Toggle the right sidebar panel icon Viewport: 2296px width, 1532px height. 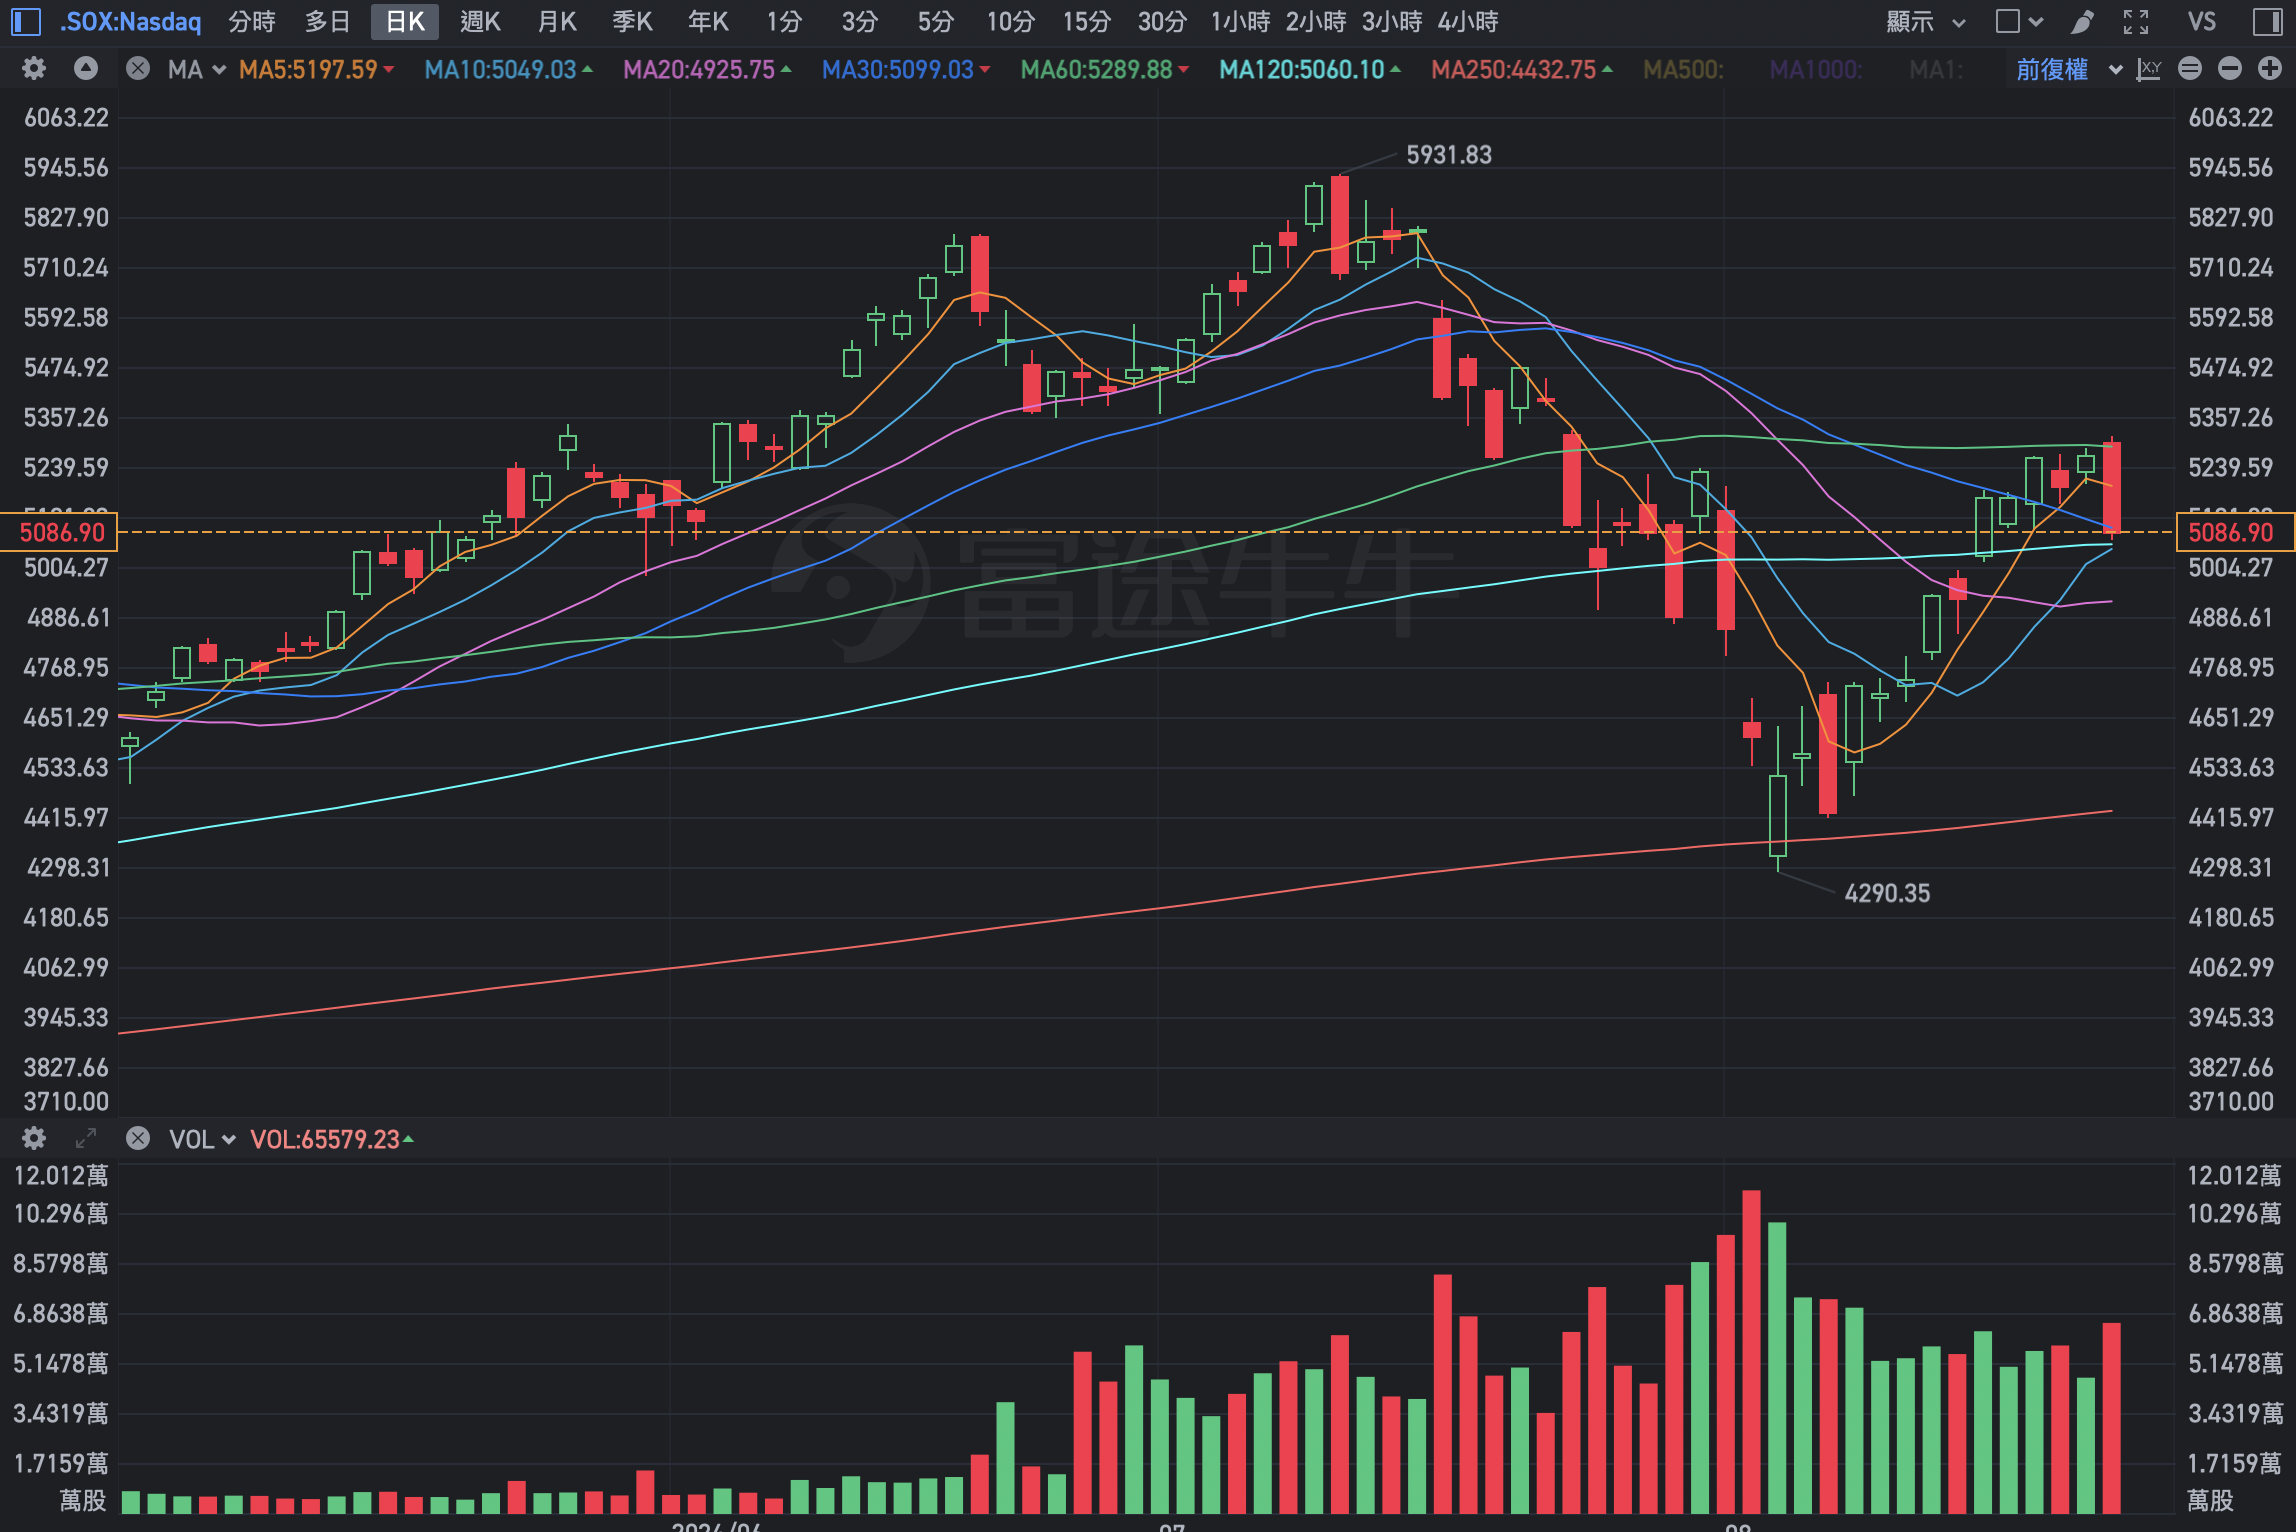2267,21
